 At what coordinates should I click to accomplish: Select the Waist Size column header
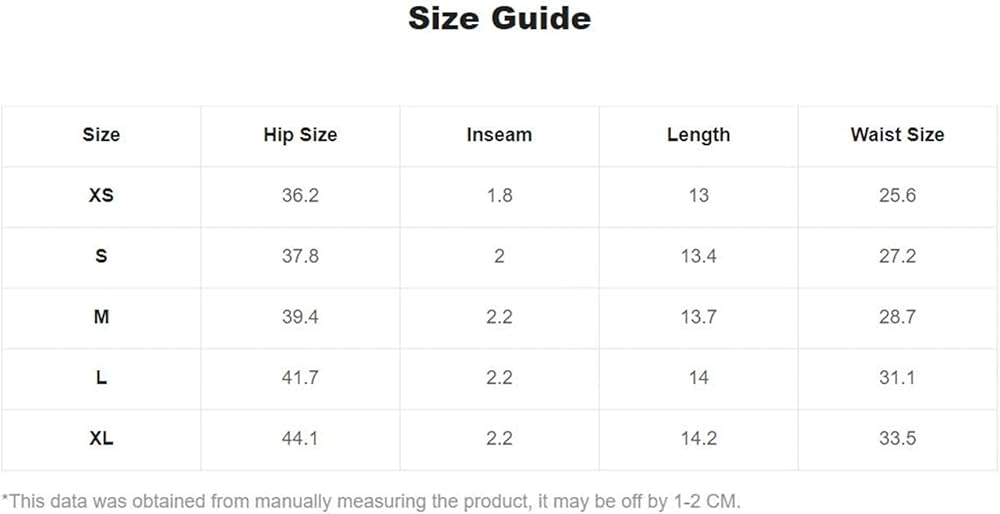tap(897, 135)
